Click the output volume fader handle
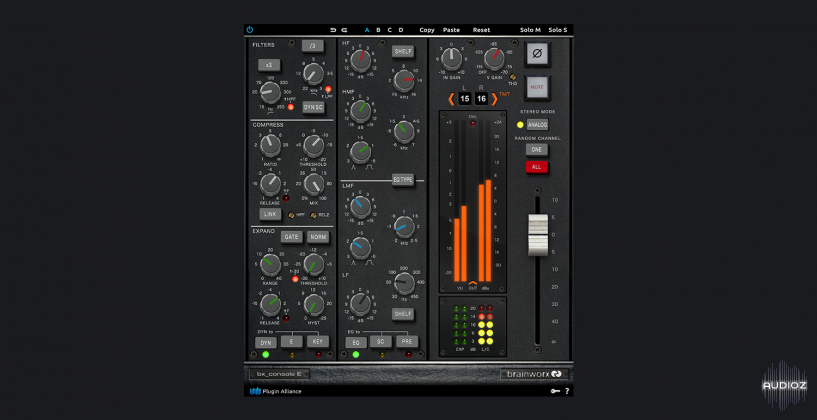The width and height of the screenshot is (817, 420). pos(538,234)
